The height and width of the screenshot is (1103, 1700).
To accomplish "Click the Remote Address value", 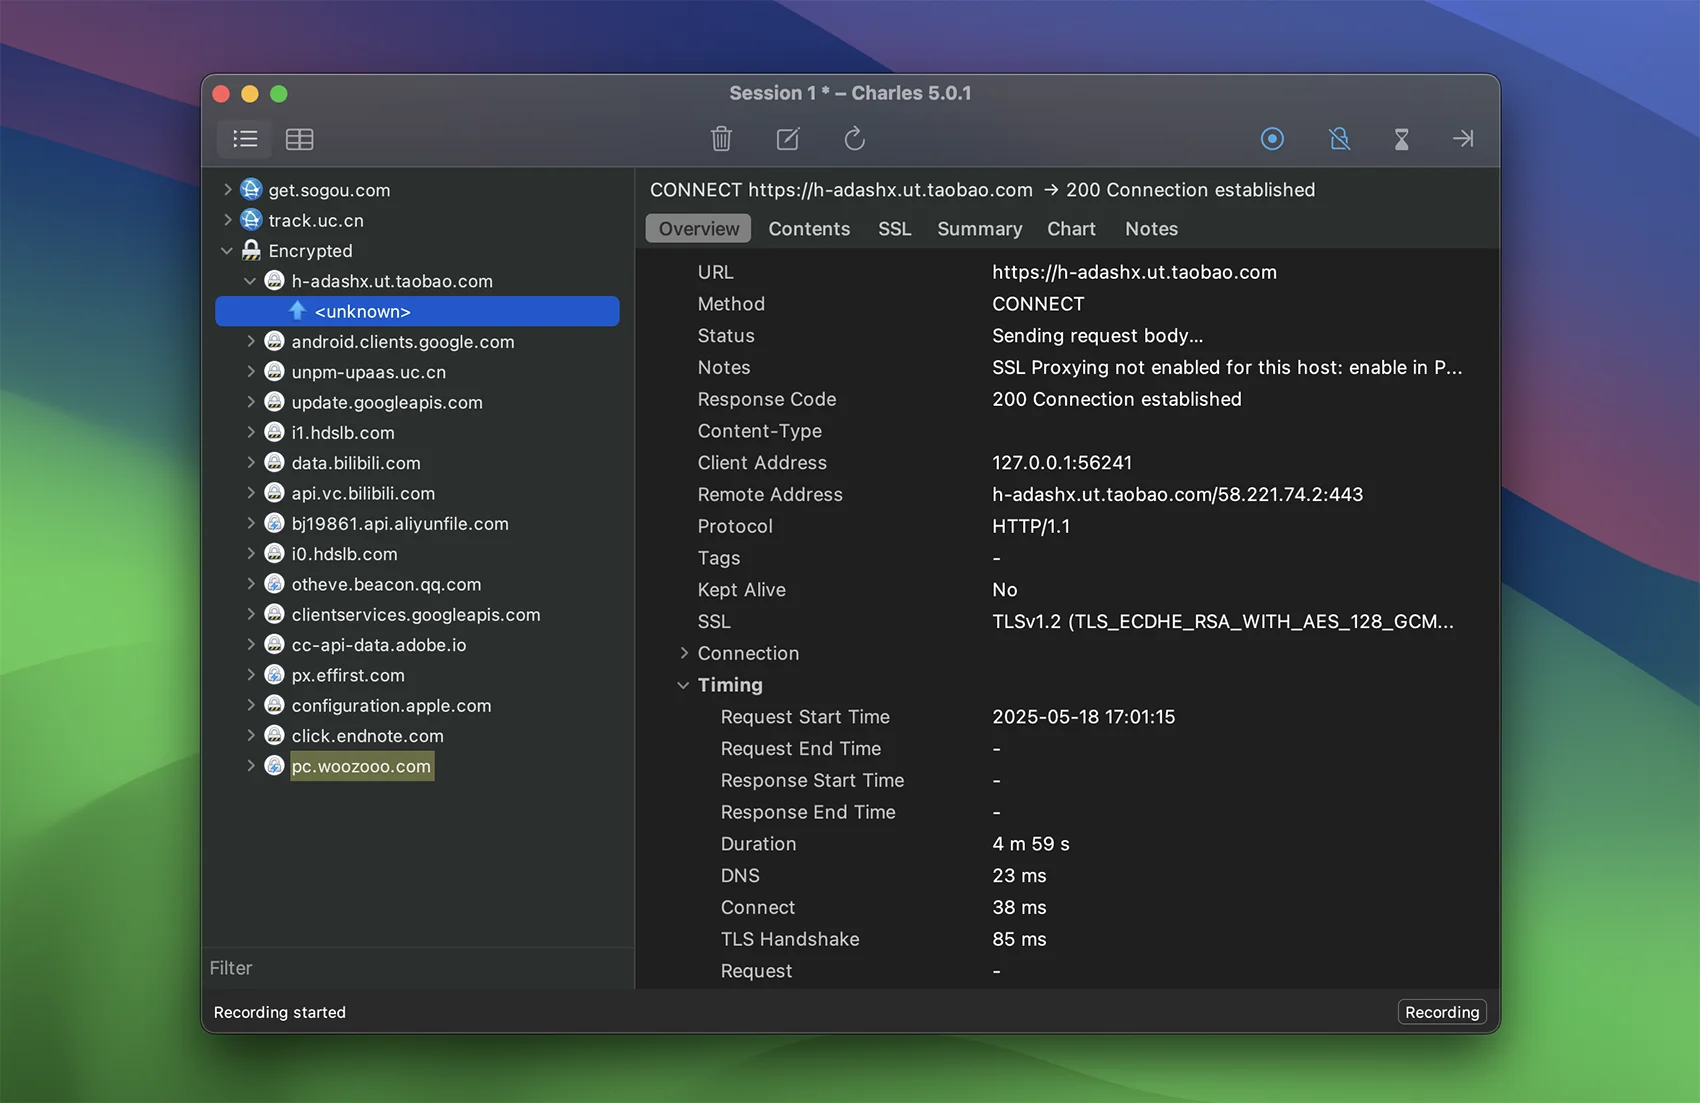I will [x=1177, y=494].
